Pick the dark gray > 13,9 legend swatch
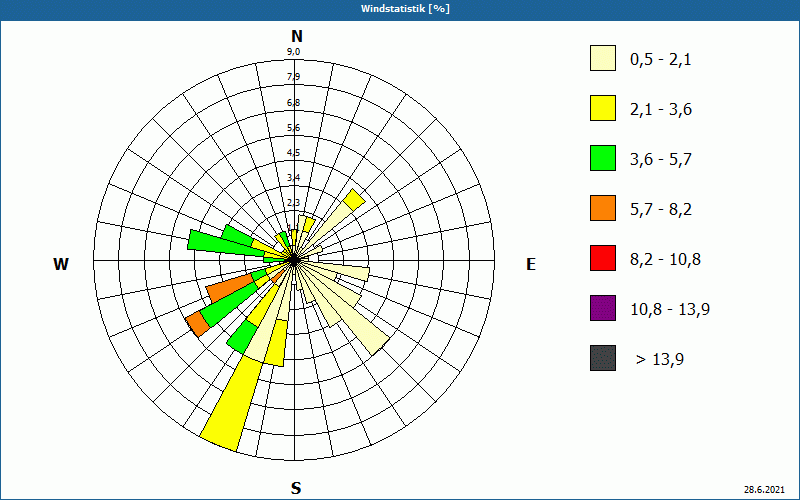The image size is (800, 500). tap(603, 358)
